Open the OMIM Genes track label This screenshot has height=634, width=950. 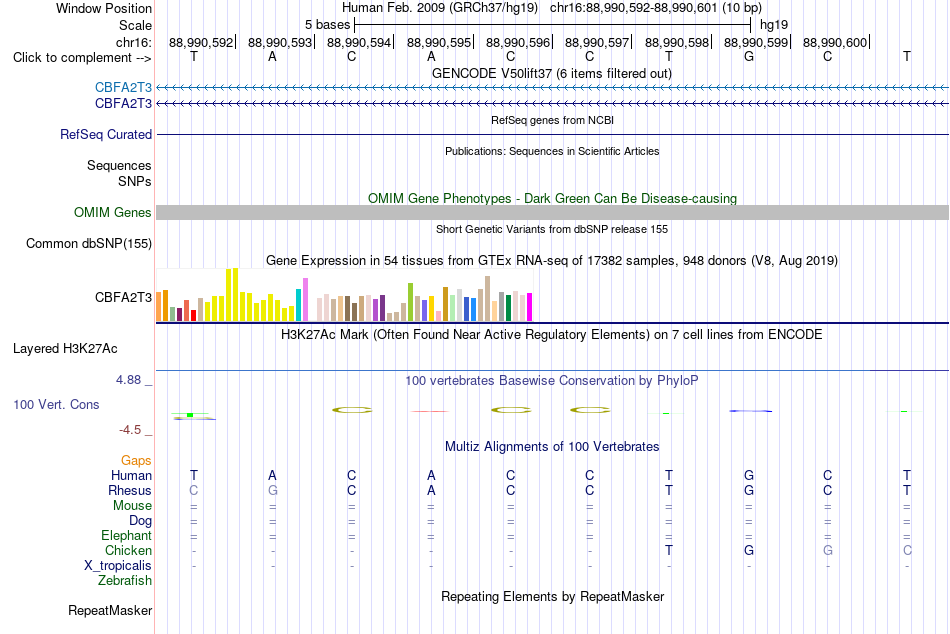[113, 213]
